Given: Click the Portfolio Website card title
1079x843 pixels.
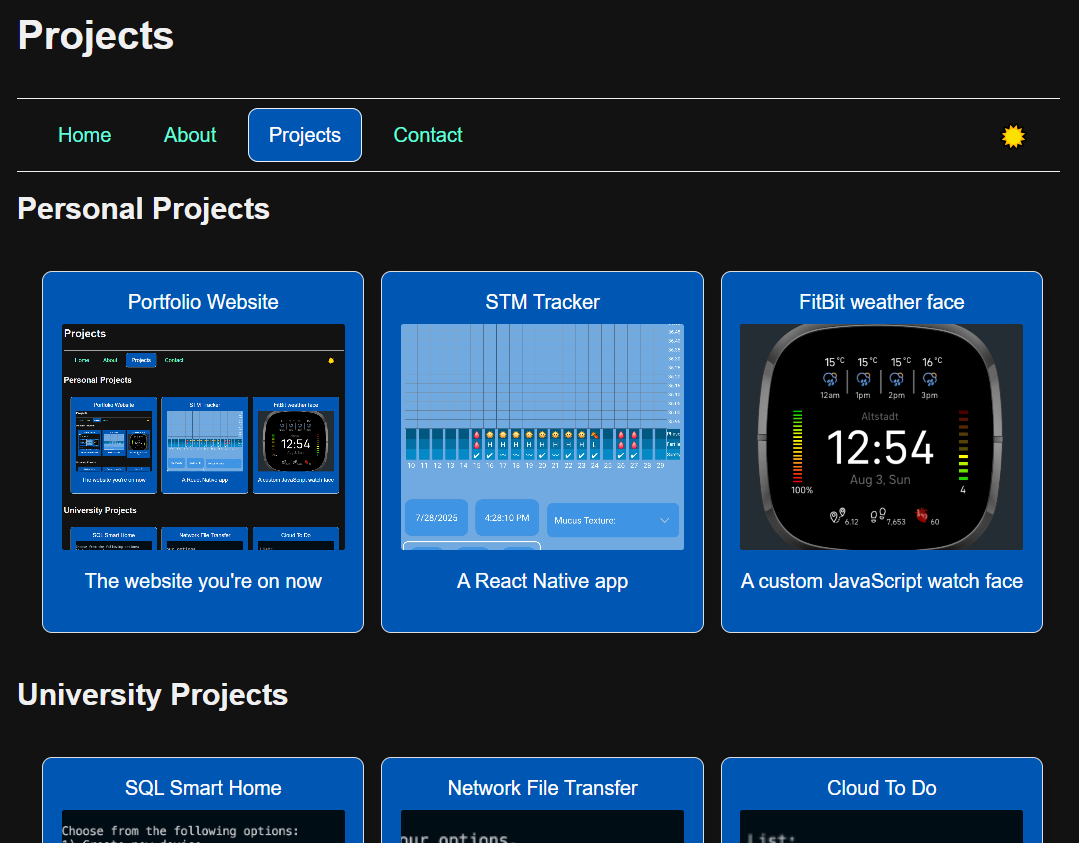Looking at the screenshot, I should [203, 302].
